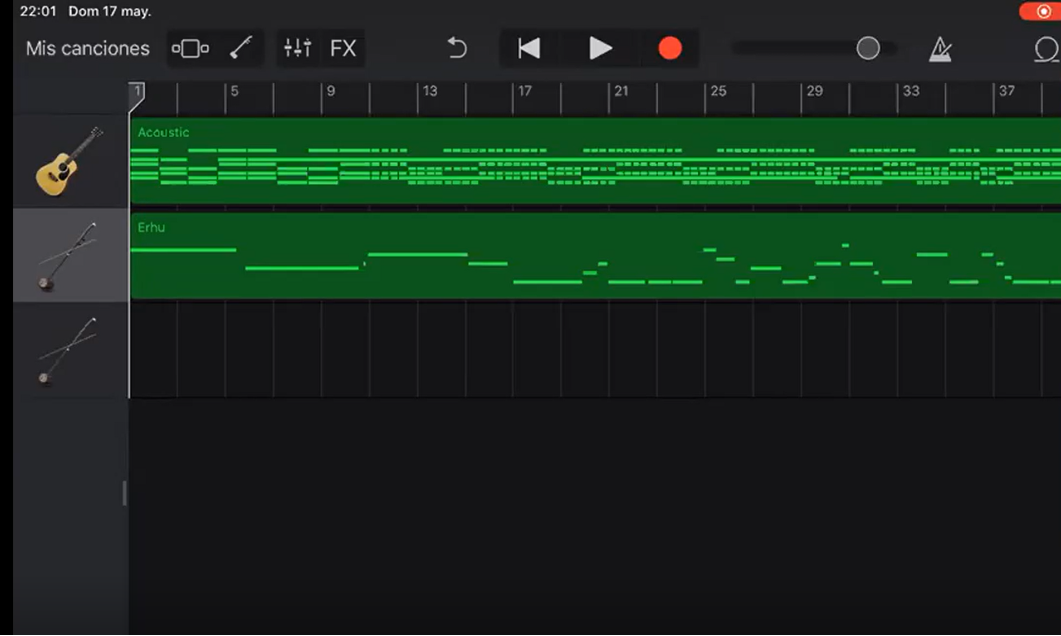Tap the Acoustic region label

coord(163,133)
